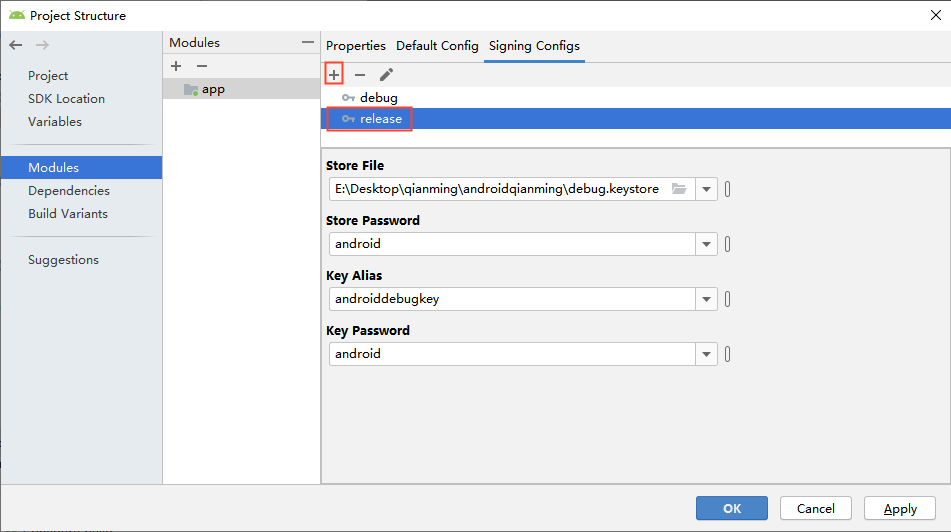Collapse the Modules panel using the top-right dash
The width and height of the screenshot is (951, 532).
(308, 43)
